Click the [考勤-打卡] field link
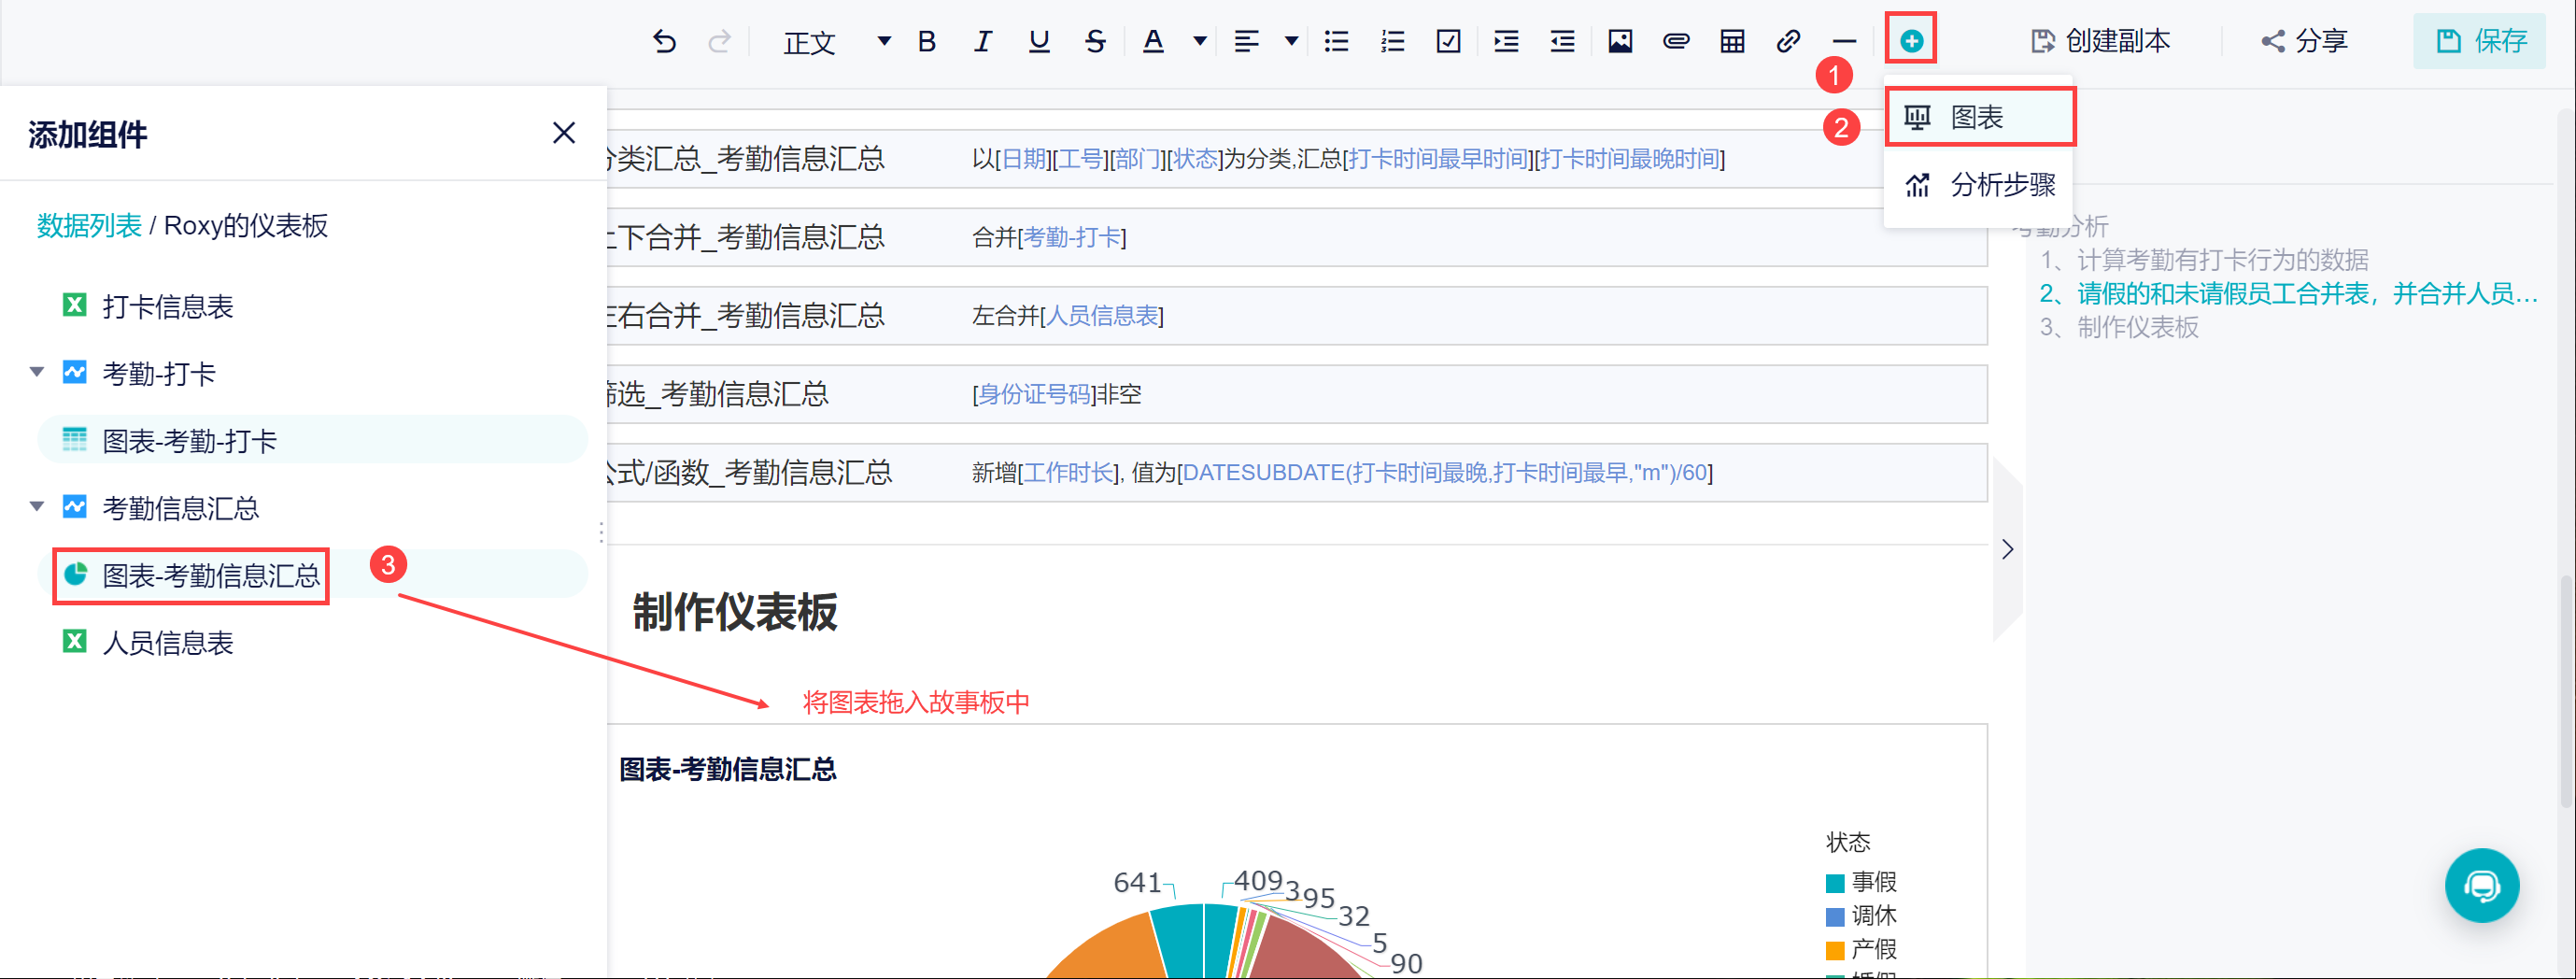Image resolution: width=2576 pixels, height=979 pixels. click(1072, 237)
